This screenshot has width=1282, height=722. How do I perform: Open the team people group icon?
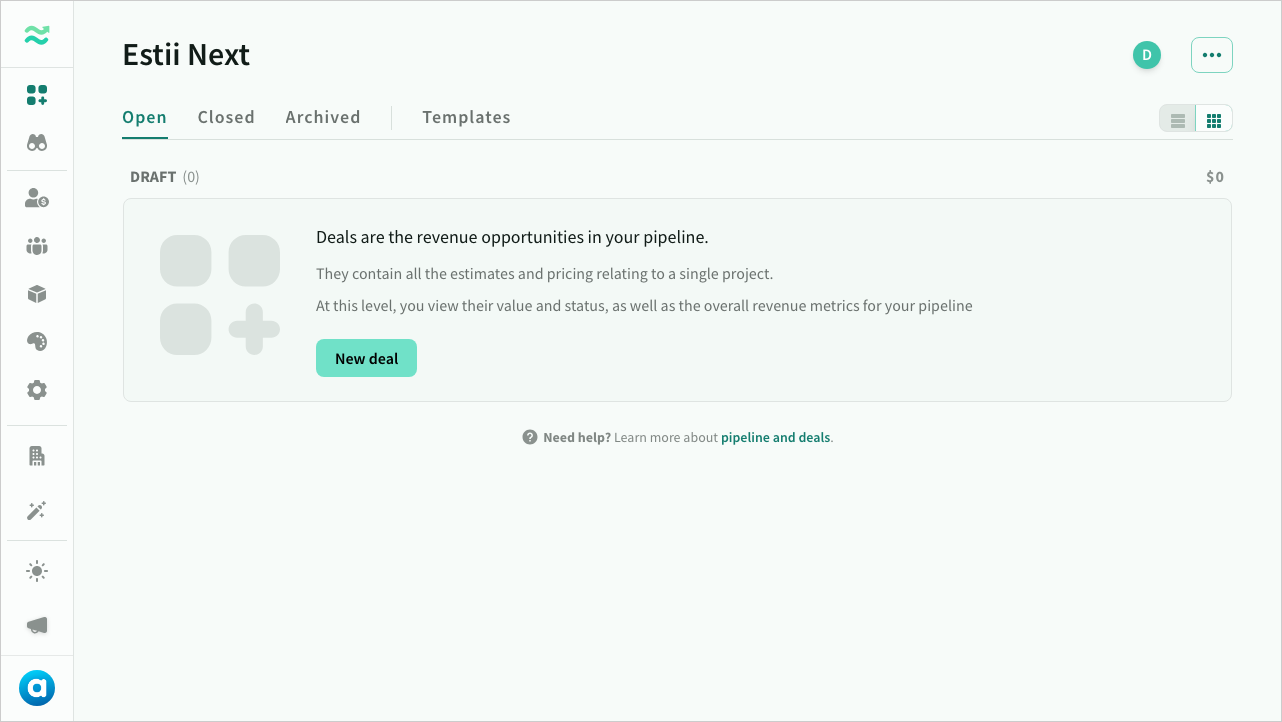pos(37,246)
